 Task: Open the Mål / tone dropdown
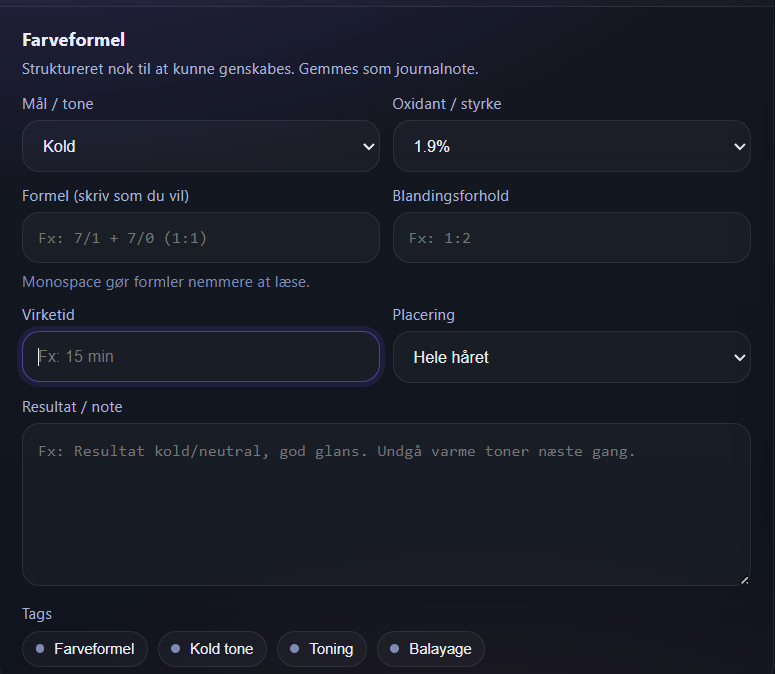point(200,146)
